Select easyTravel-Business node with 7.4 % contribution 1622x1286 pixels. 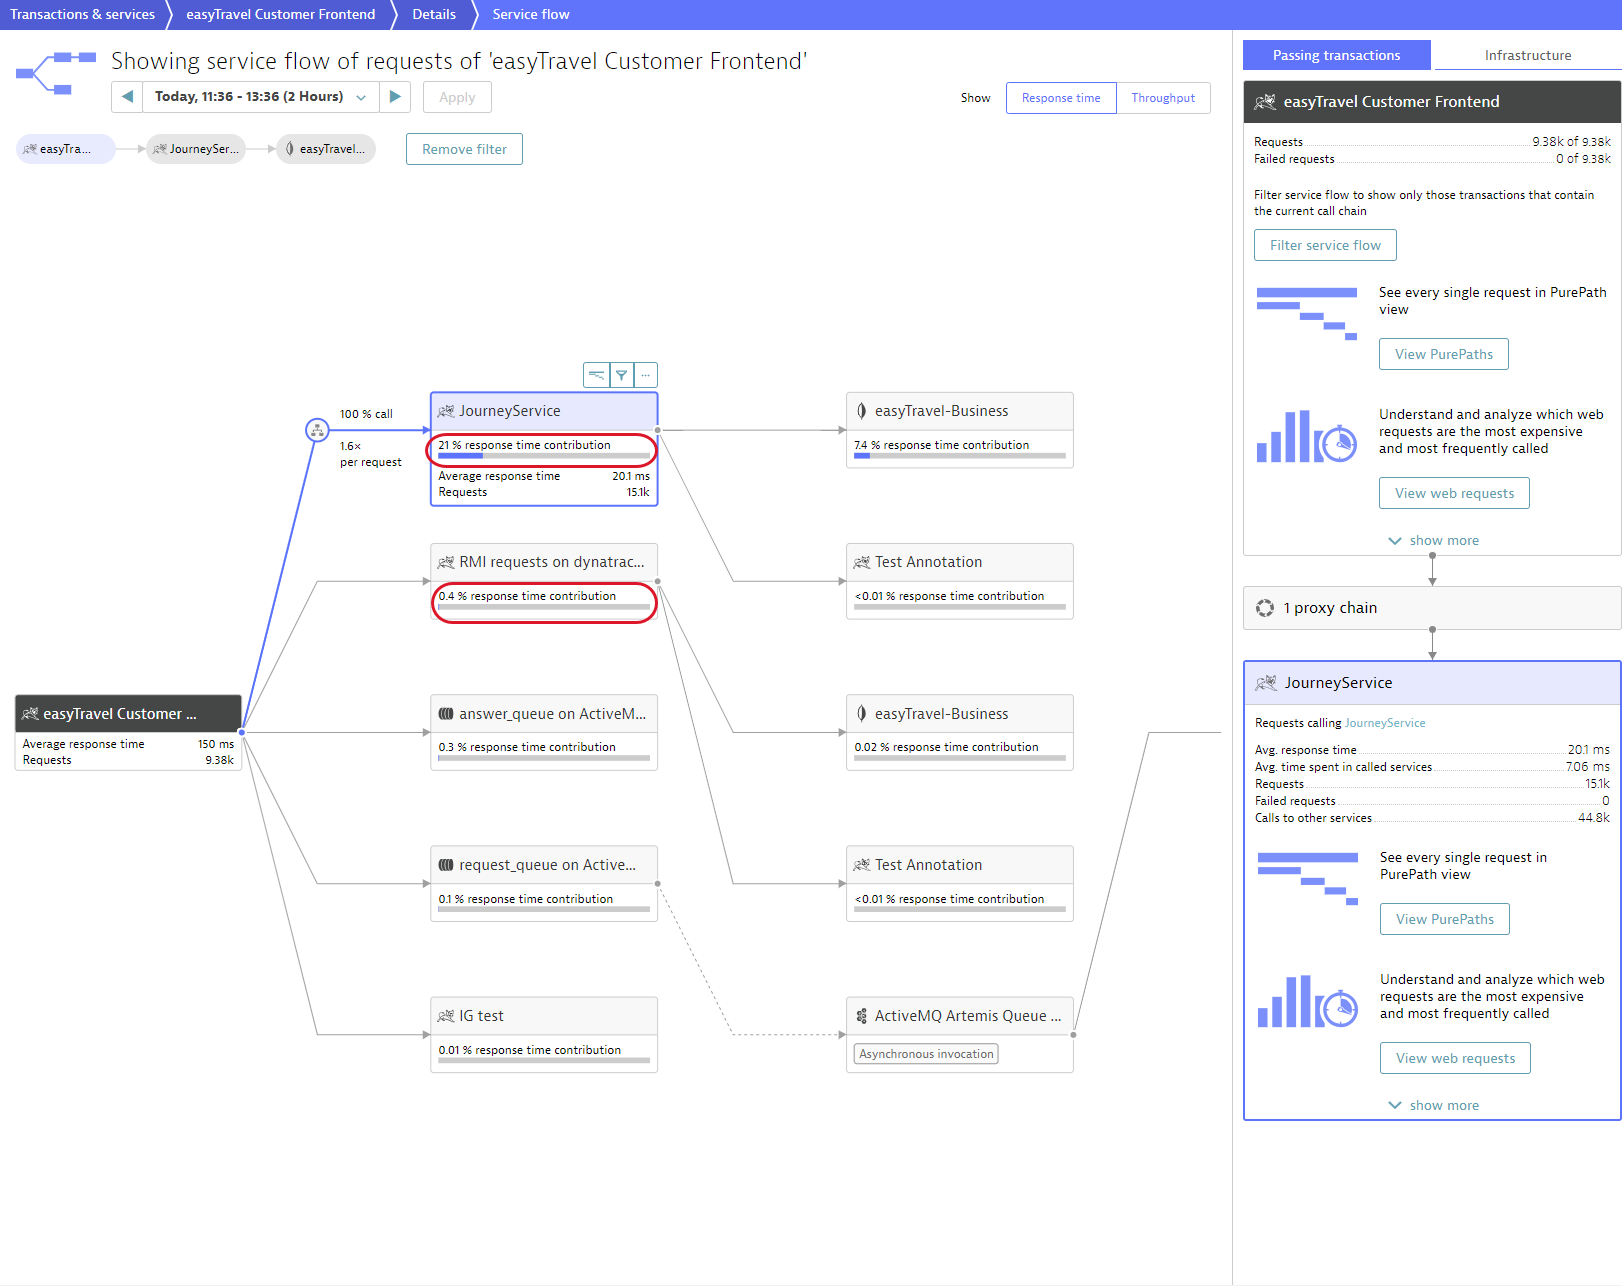tap(960, 430)
